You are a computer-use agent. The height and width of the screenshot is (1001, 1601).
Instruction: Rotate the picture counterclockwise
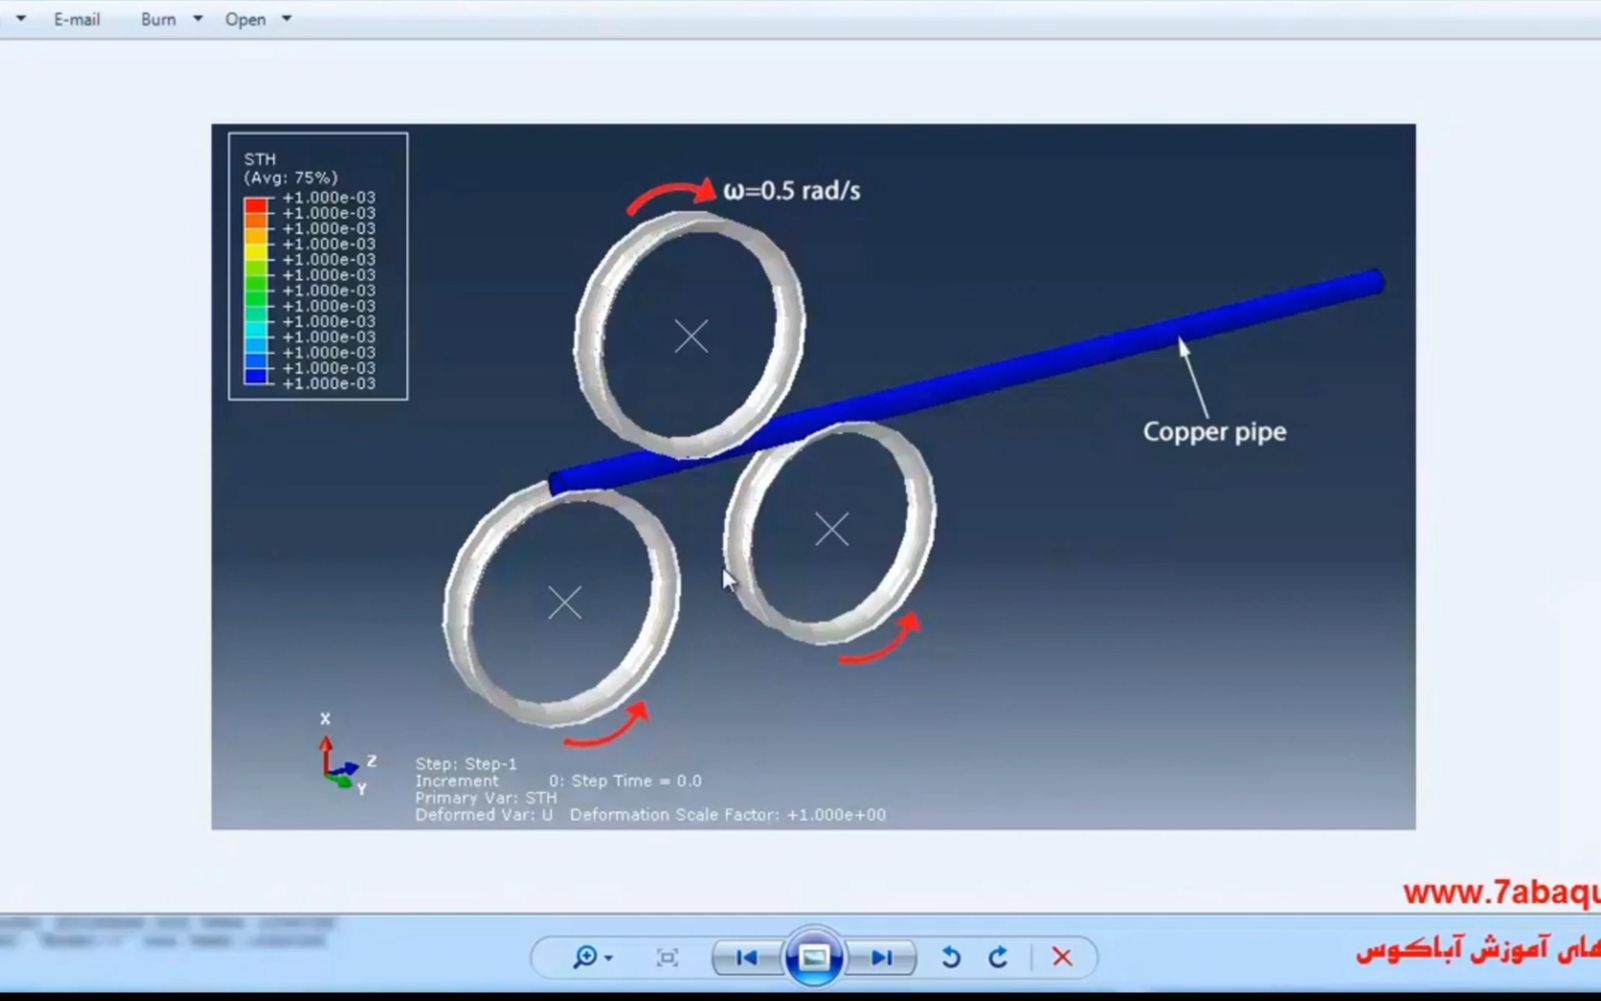[x=950, y=957]
